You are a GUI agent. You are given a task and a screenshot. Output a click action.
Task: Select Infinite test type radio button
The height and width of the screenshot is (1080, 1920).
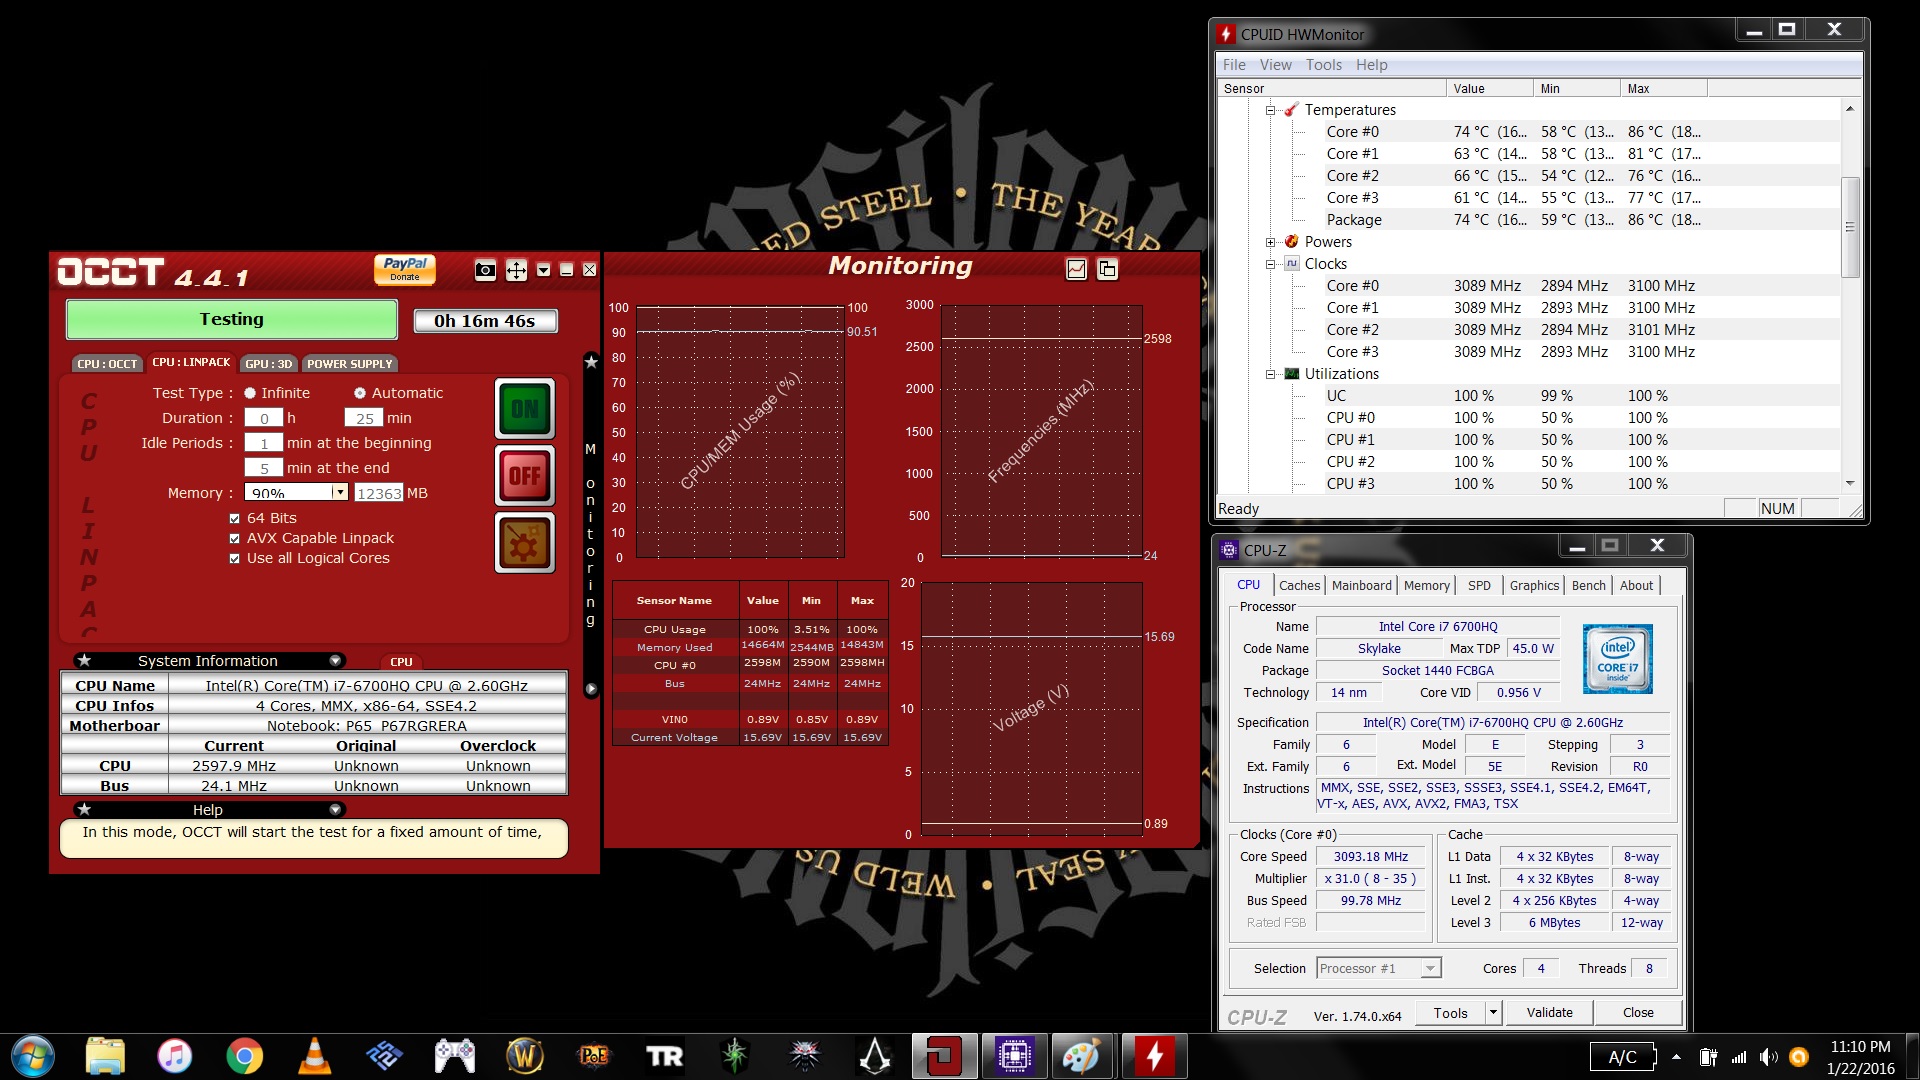250,393
